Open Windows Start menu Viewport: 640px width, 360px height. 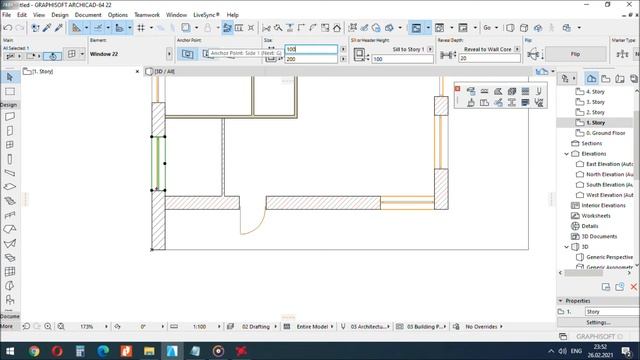coord(10,351)
